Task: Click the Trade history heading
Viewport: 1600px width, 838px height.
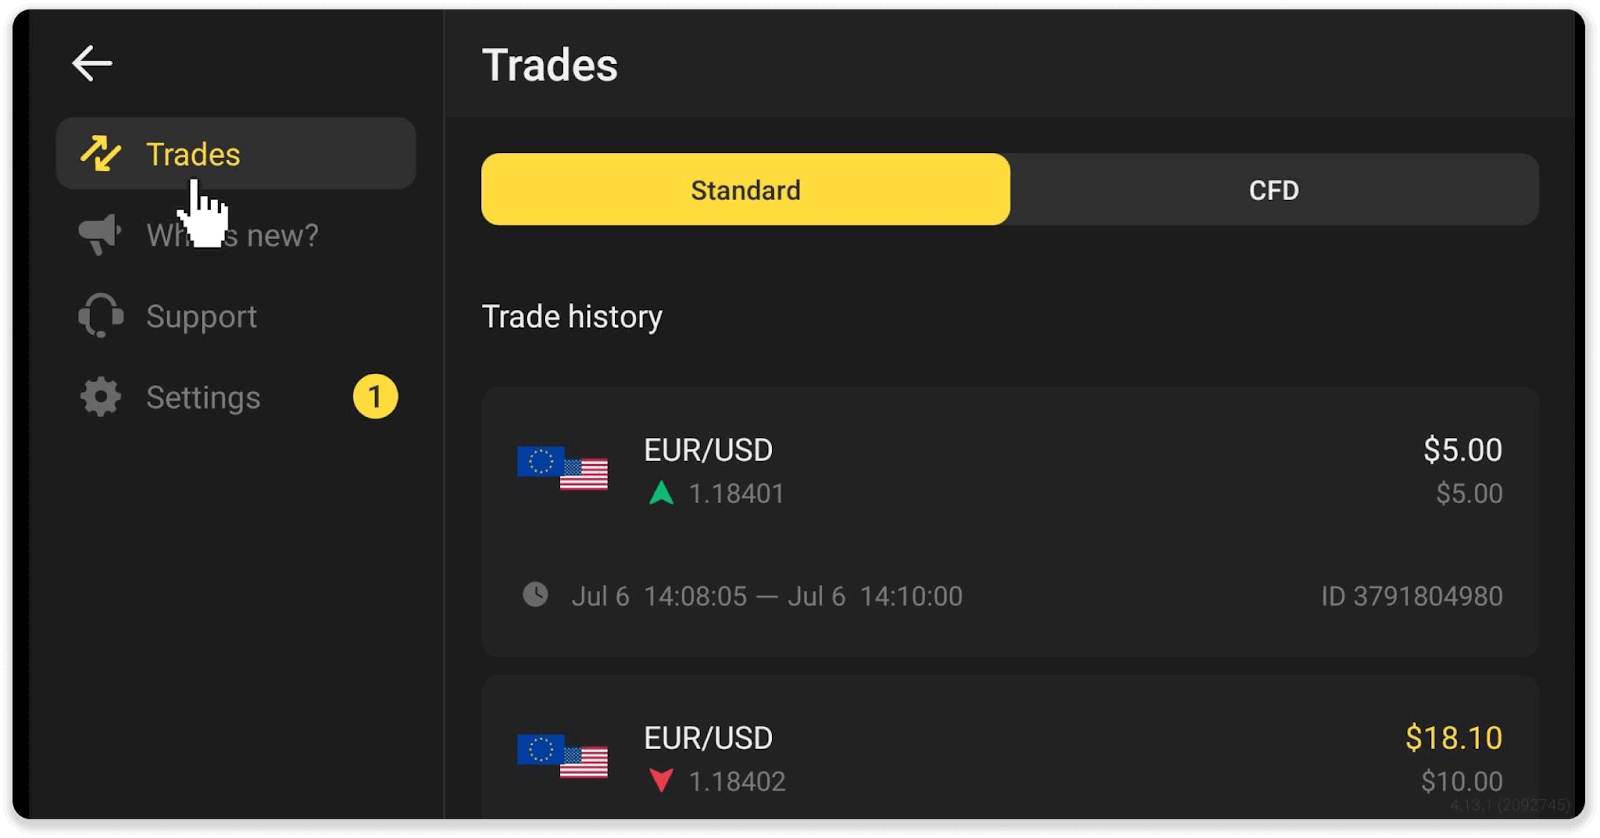Action: (572, 316)
